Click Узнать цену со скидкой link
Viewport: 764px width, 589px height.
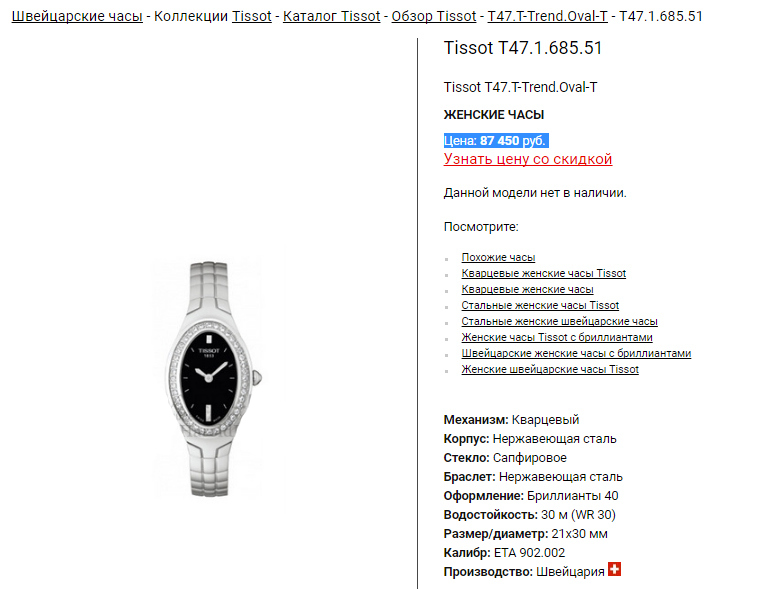pyautogui.click(x=528, y=159)
